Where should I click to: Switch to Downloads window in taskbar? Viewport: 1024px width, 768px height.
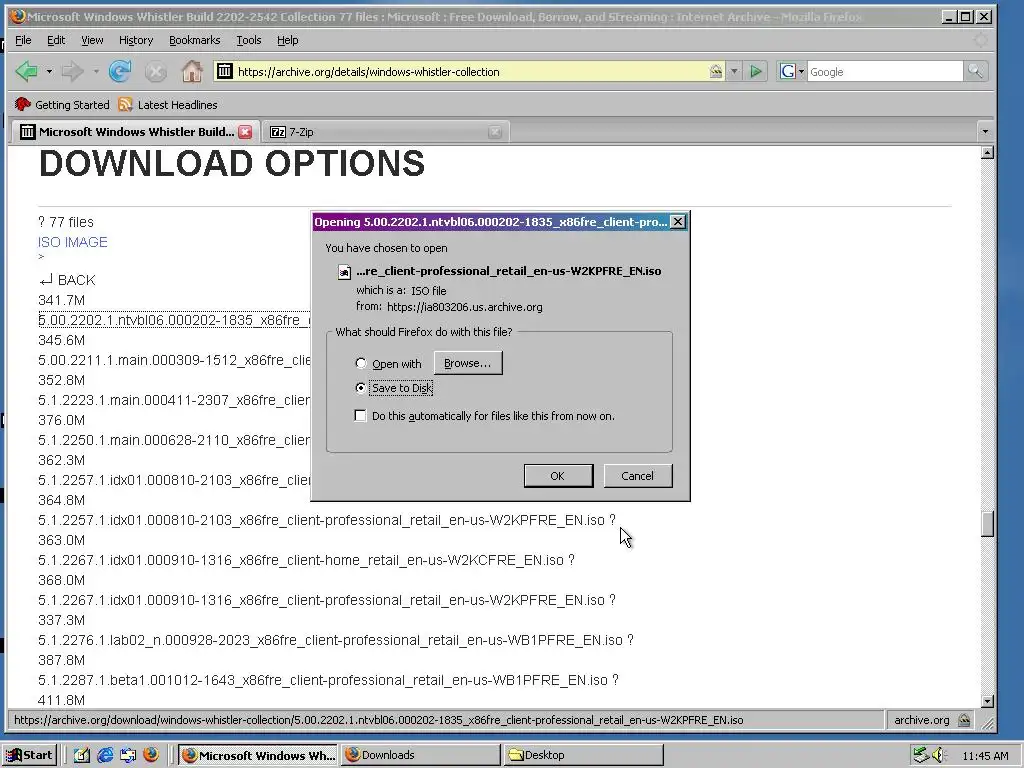click(421, 755)
